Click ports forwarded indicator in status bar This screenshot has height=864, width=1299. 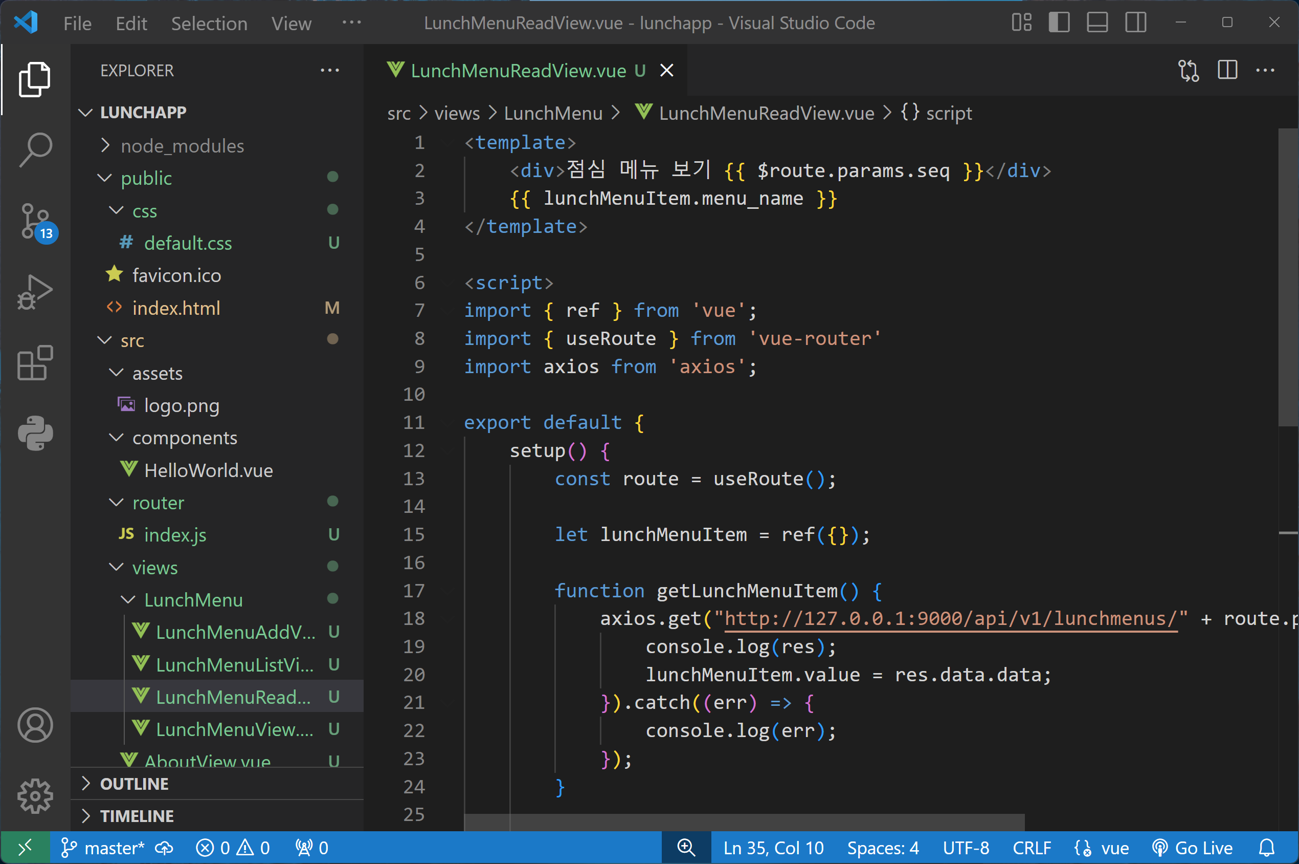point(312,847)
